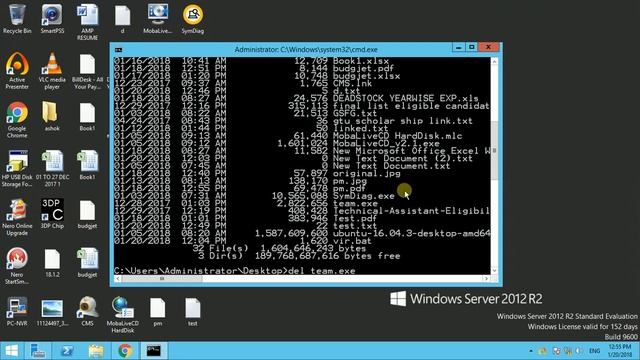The width and height of the screenshot is (640, 360).
Task: Click the 'ubuntu-16.04.3-desktop-amd64' listing entry
Action: coord(411,233)
